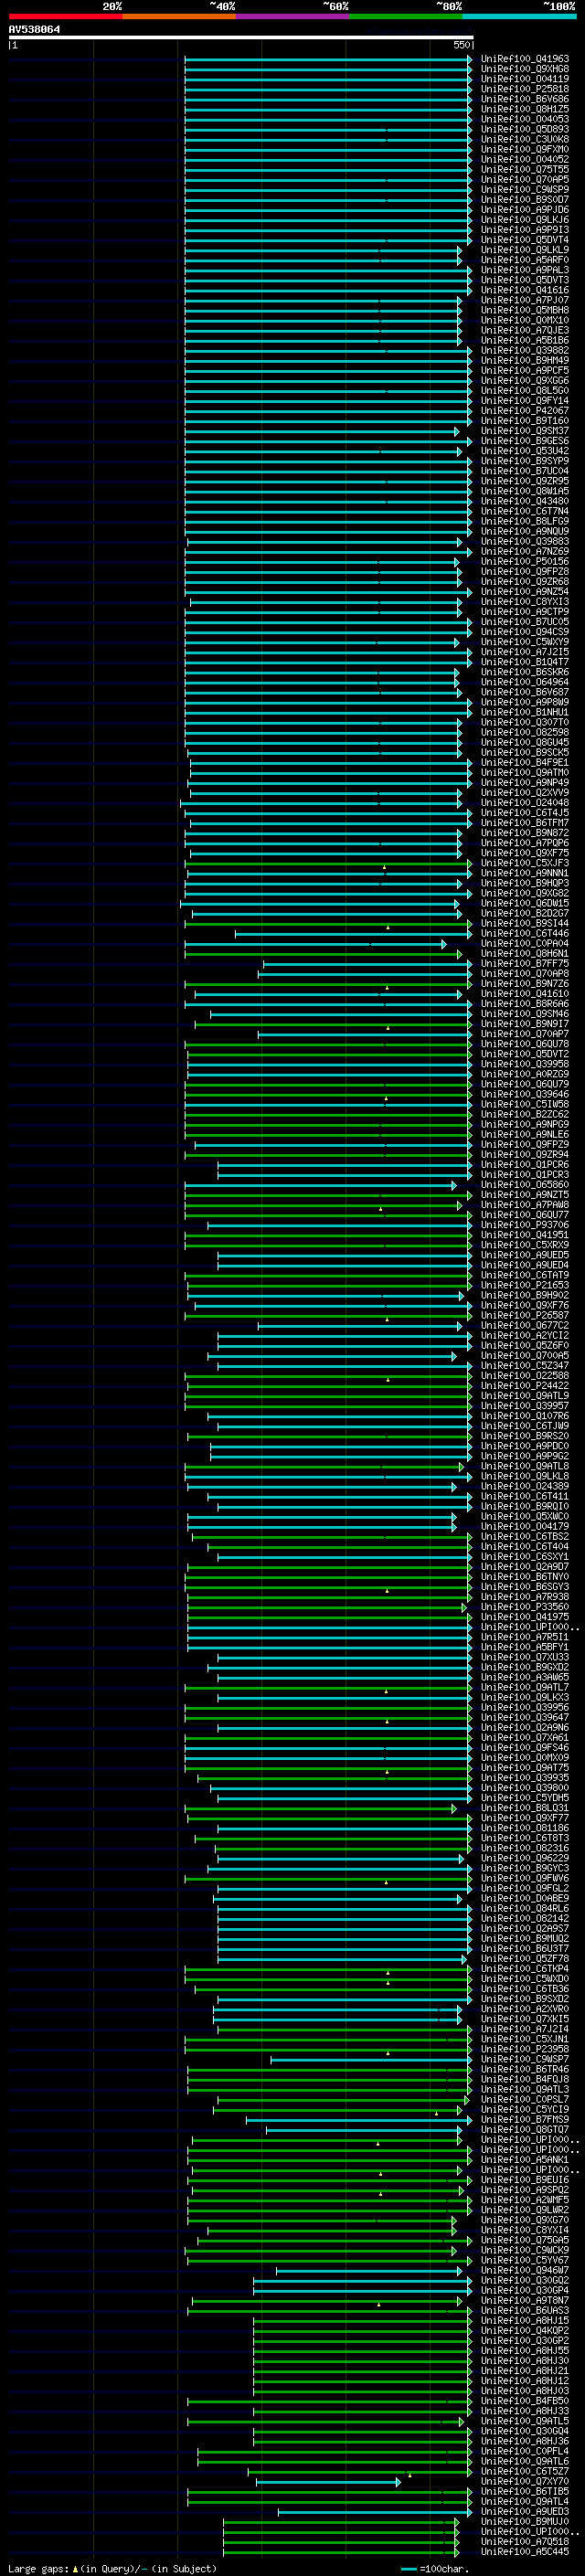
Task: Click the UniRef100_A7R938 entry
Action: coord(525,1597)
